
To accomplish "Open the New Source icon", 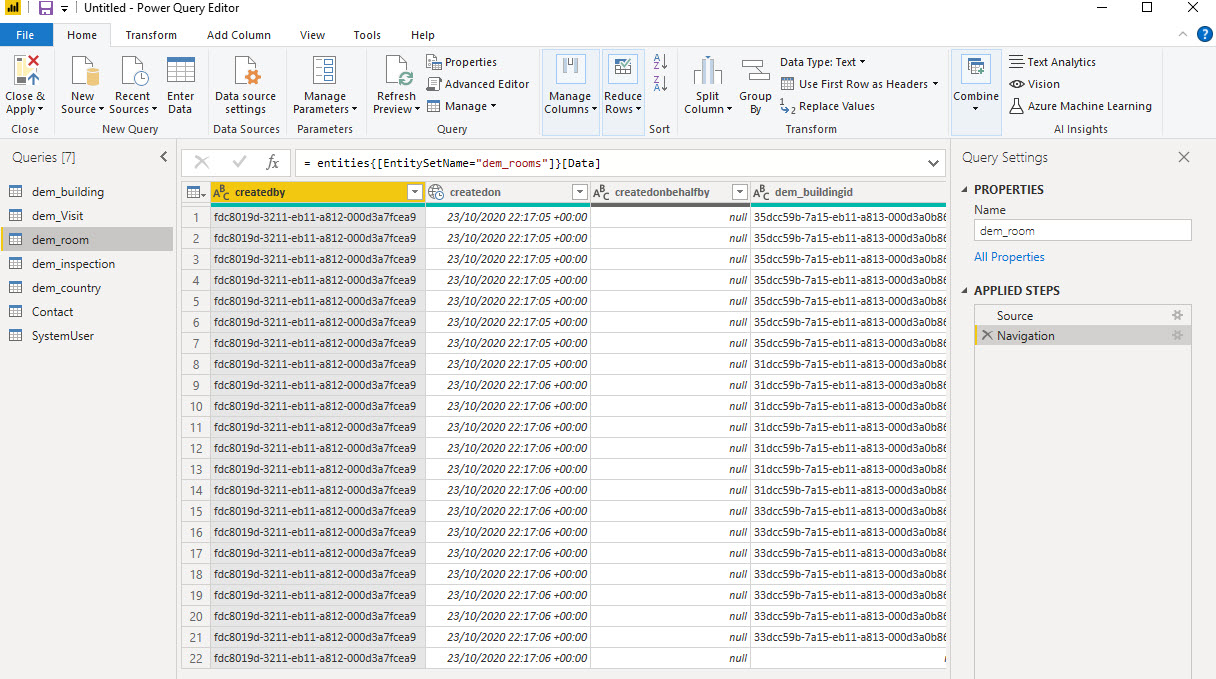I will coord(83,72).
